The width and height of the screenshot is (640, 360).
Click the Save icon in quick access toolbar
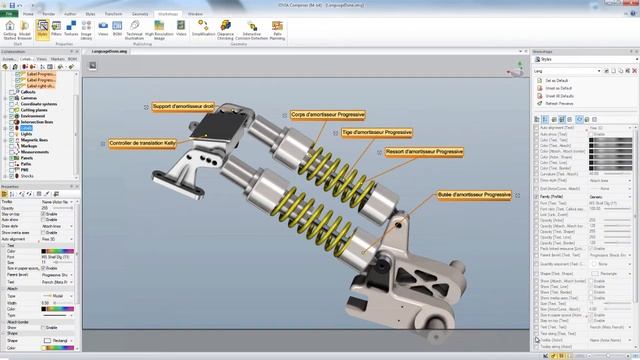pos(12,5)
